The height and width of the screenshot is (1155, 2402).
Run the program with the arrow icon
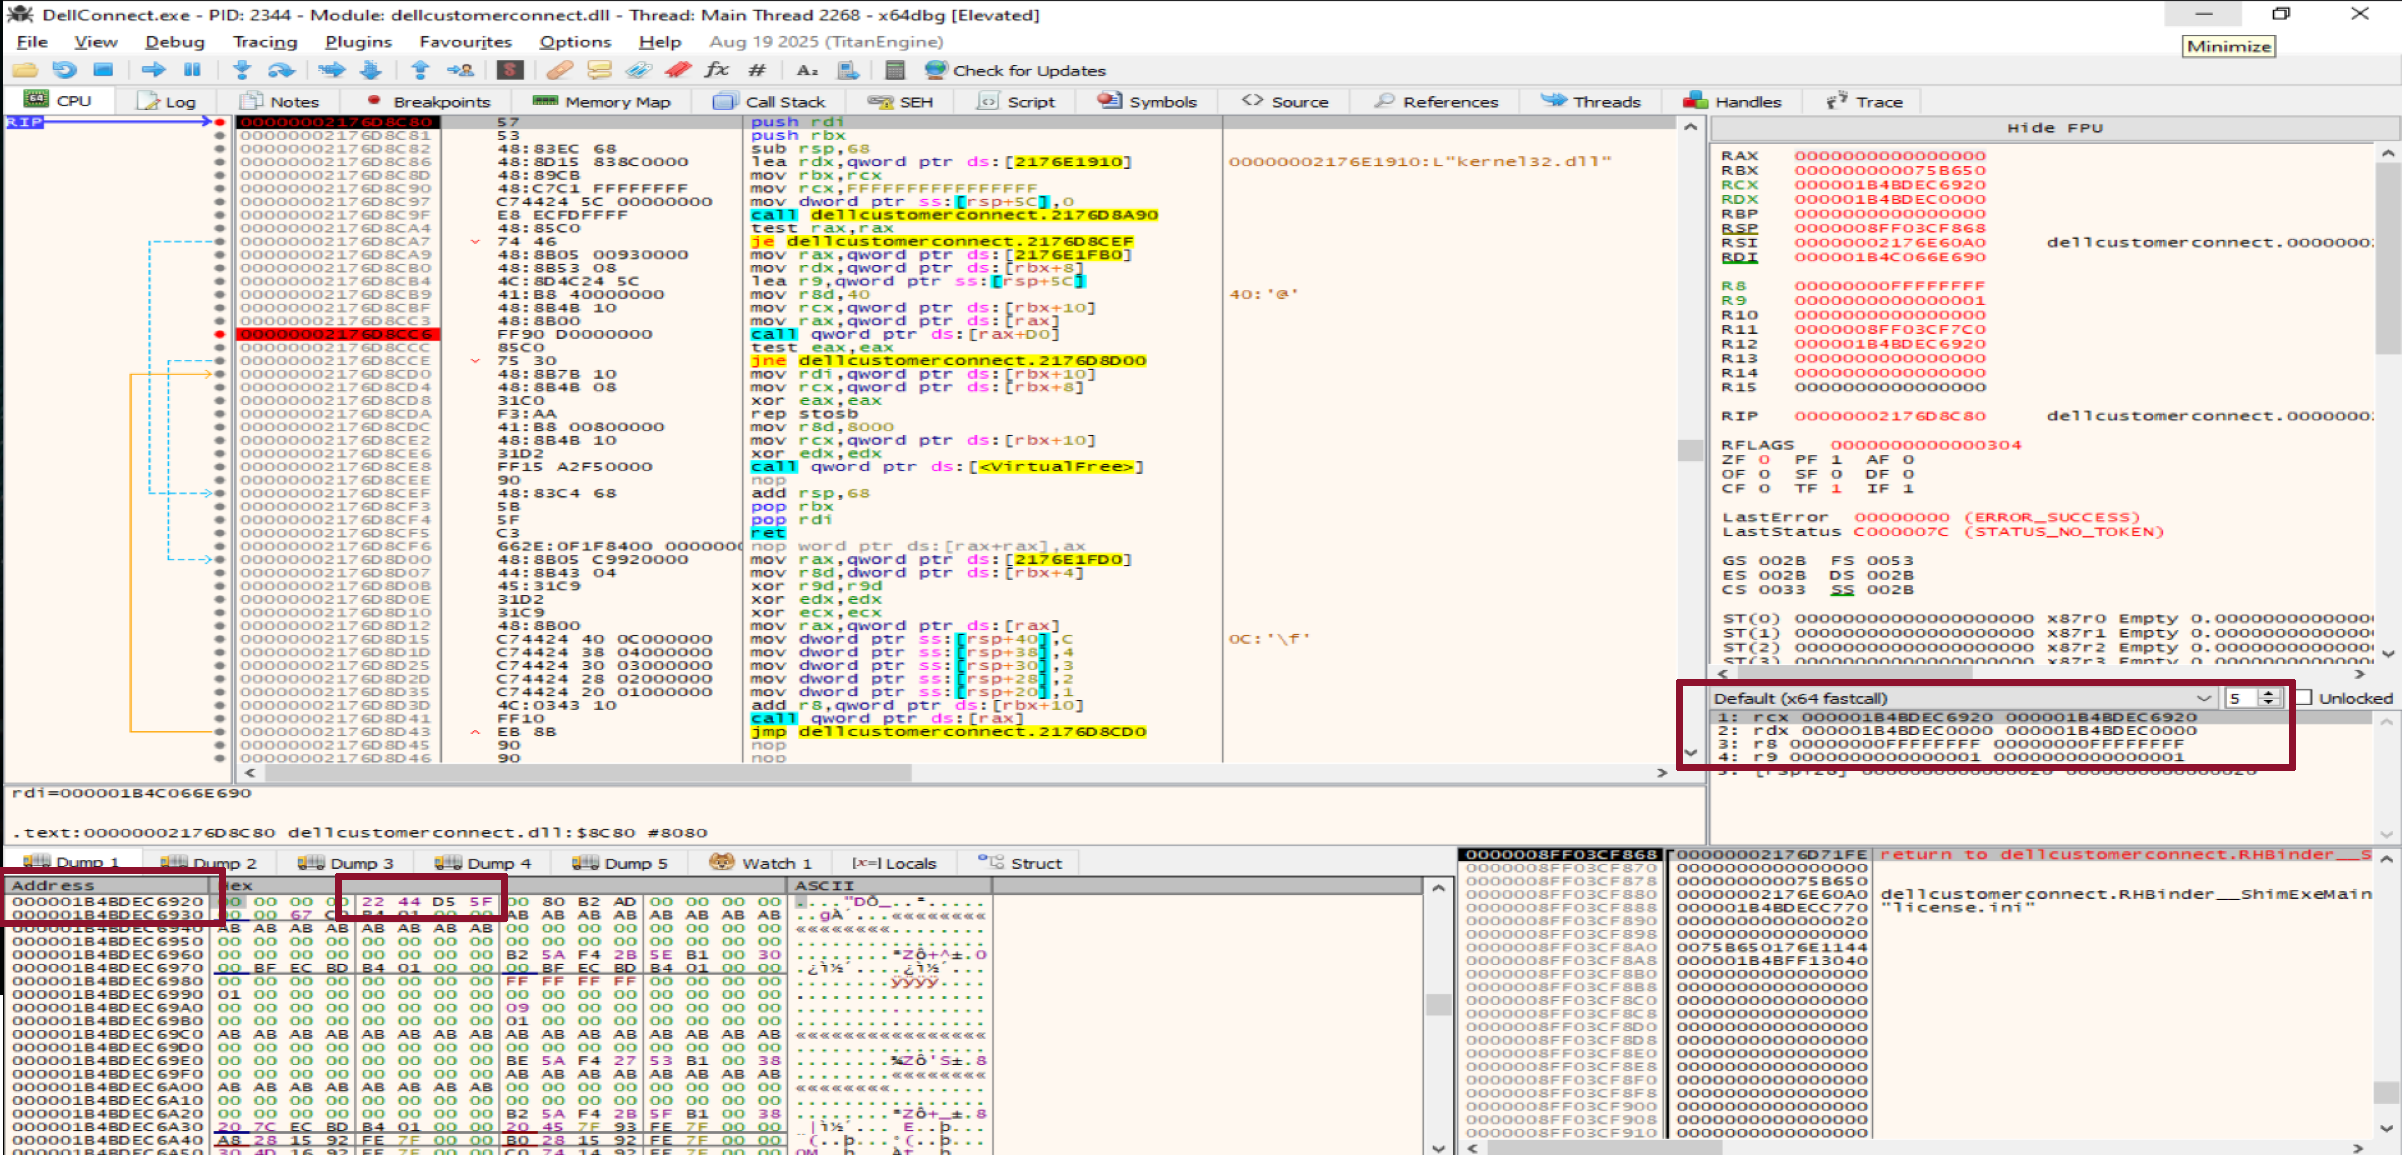153,70
